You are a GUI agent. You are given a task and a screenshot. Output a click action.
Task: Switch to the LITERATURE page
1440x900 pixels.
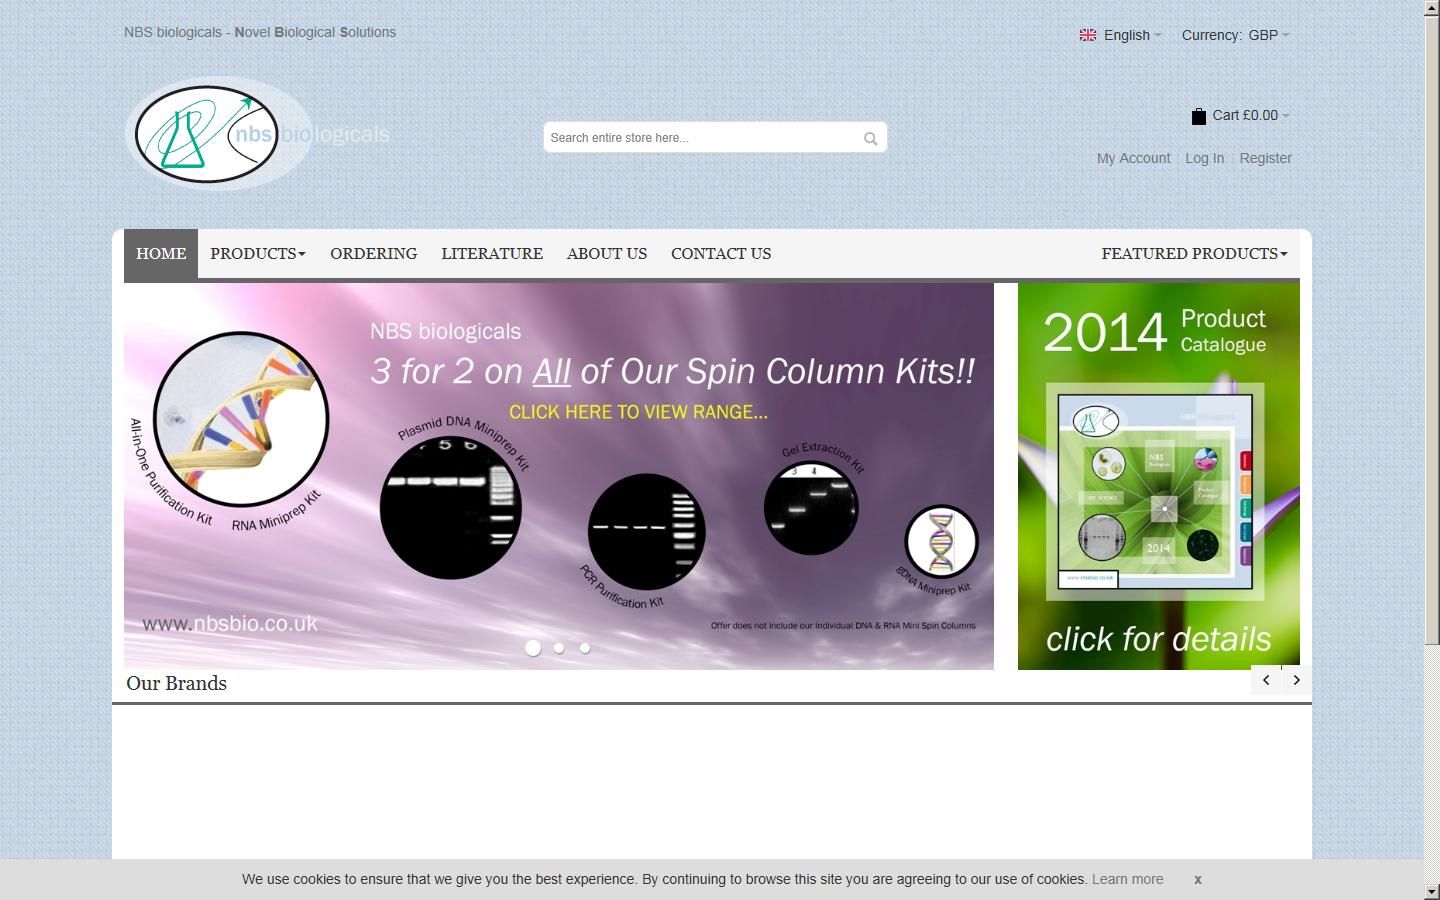(x=492, y=254)
